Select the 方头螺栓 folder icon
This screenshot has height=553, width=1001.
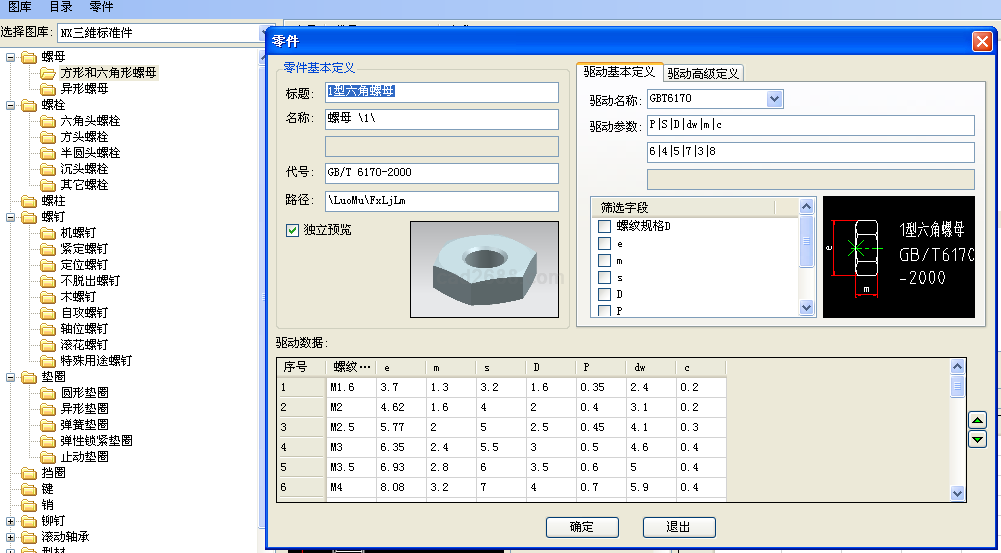(x=48, y=137)
